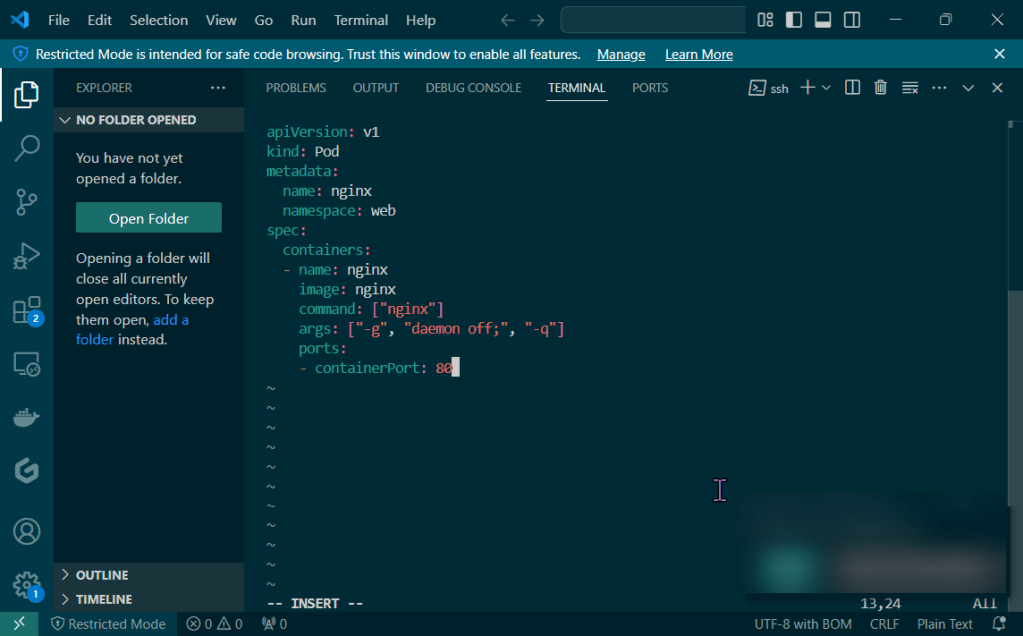Open the Search view in activity bar
The height and width of the screenshot is (636, 1023).
click(x=27, y=148)
